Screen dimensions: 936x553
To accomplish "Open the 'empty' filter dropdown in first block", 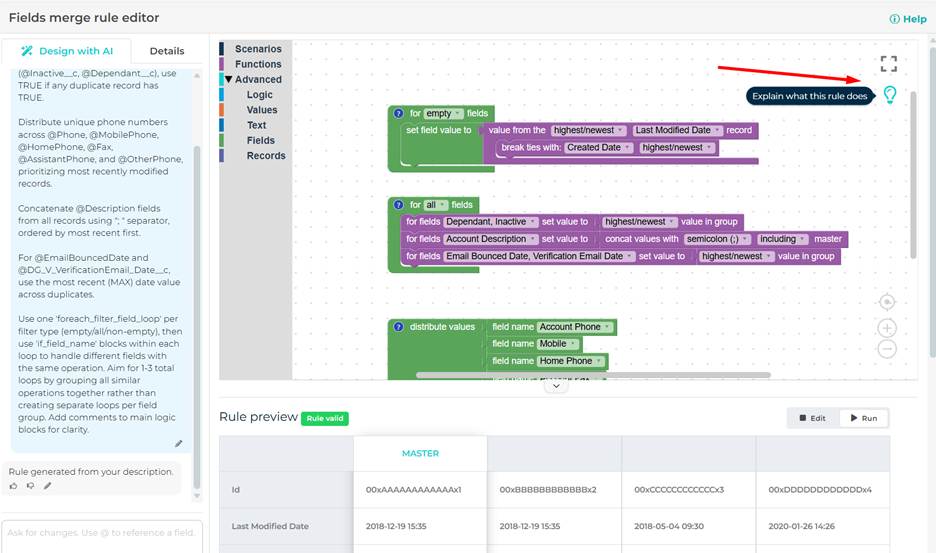I will [440, 114].
